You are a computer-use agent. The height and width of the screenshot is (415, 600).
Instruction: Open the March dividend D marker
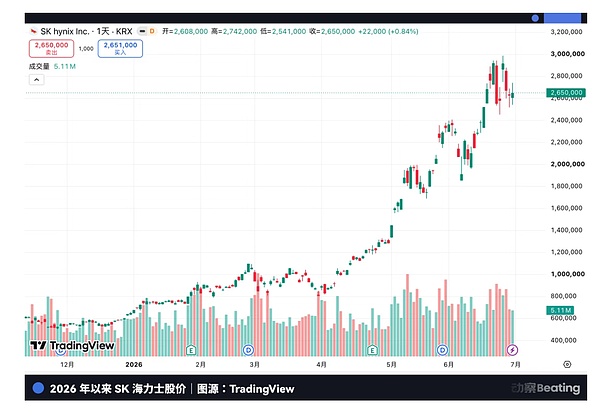point(248,350)
